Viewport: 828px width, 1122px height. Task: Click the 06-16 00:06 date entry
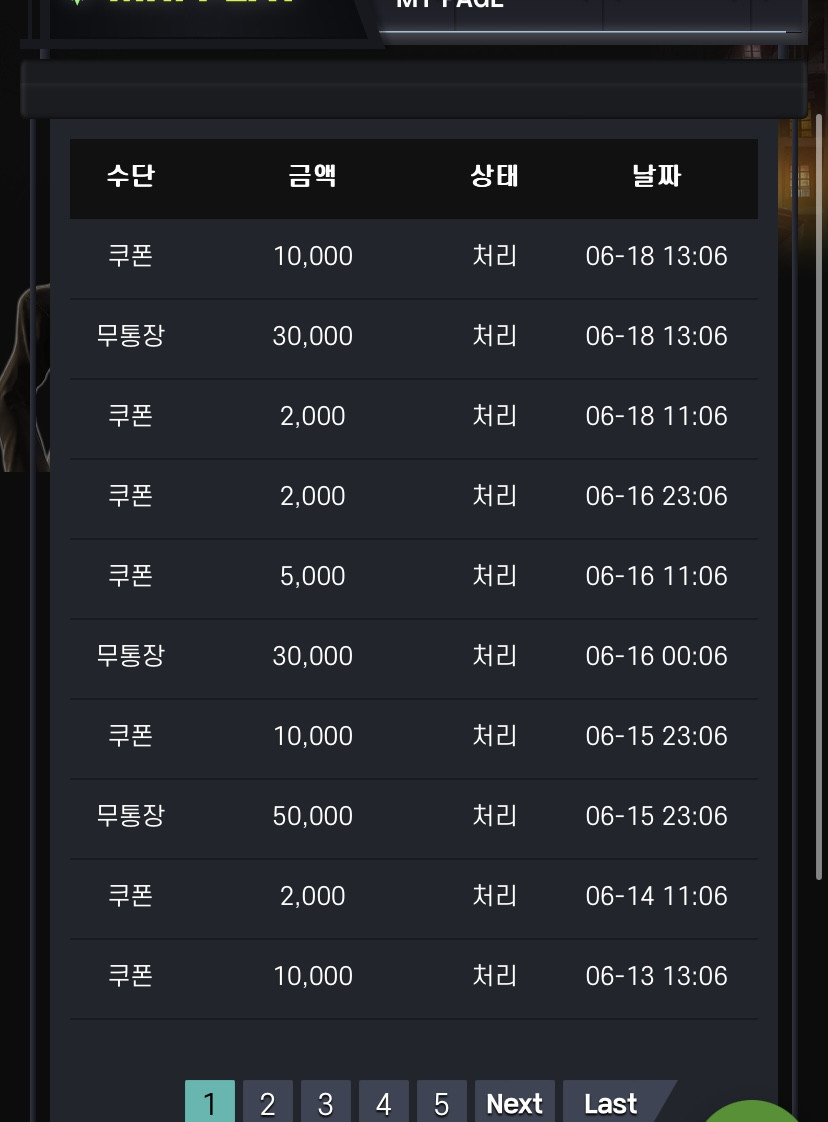[x=656, y=656]
